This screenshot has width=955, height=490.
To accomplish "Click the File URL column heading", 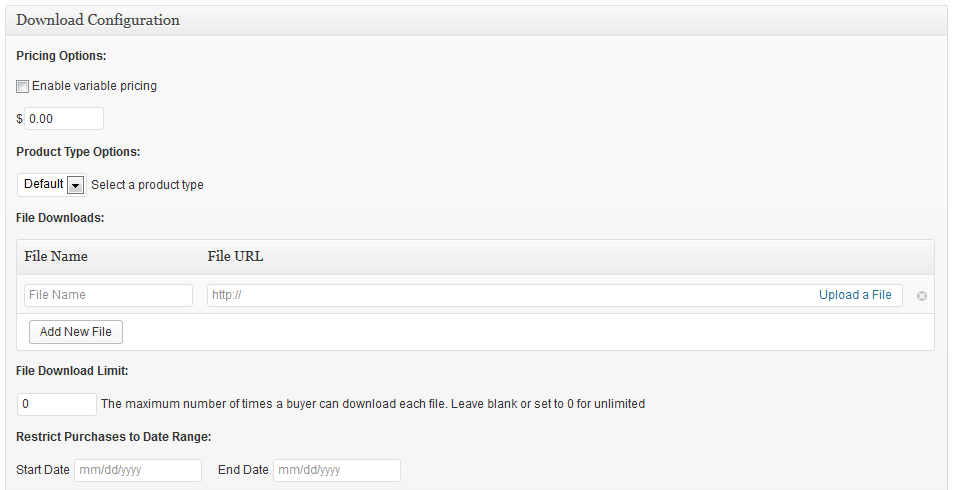I will [236, 256].
